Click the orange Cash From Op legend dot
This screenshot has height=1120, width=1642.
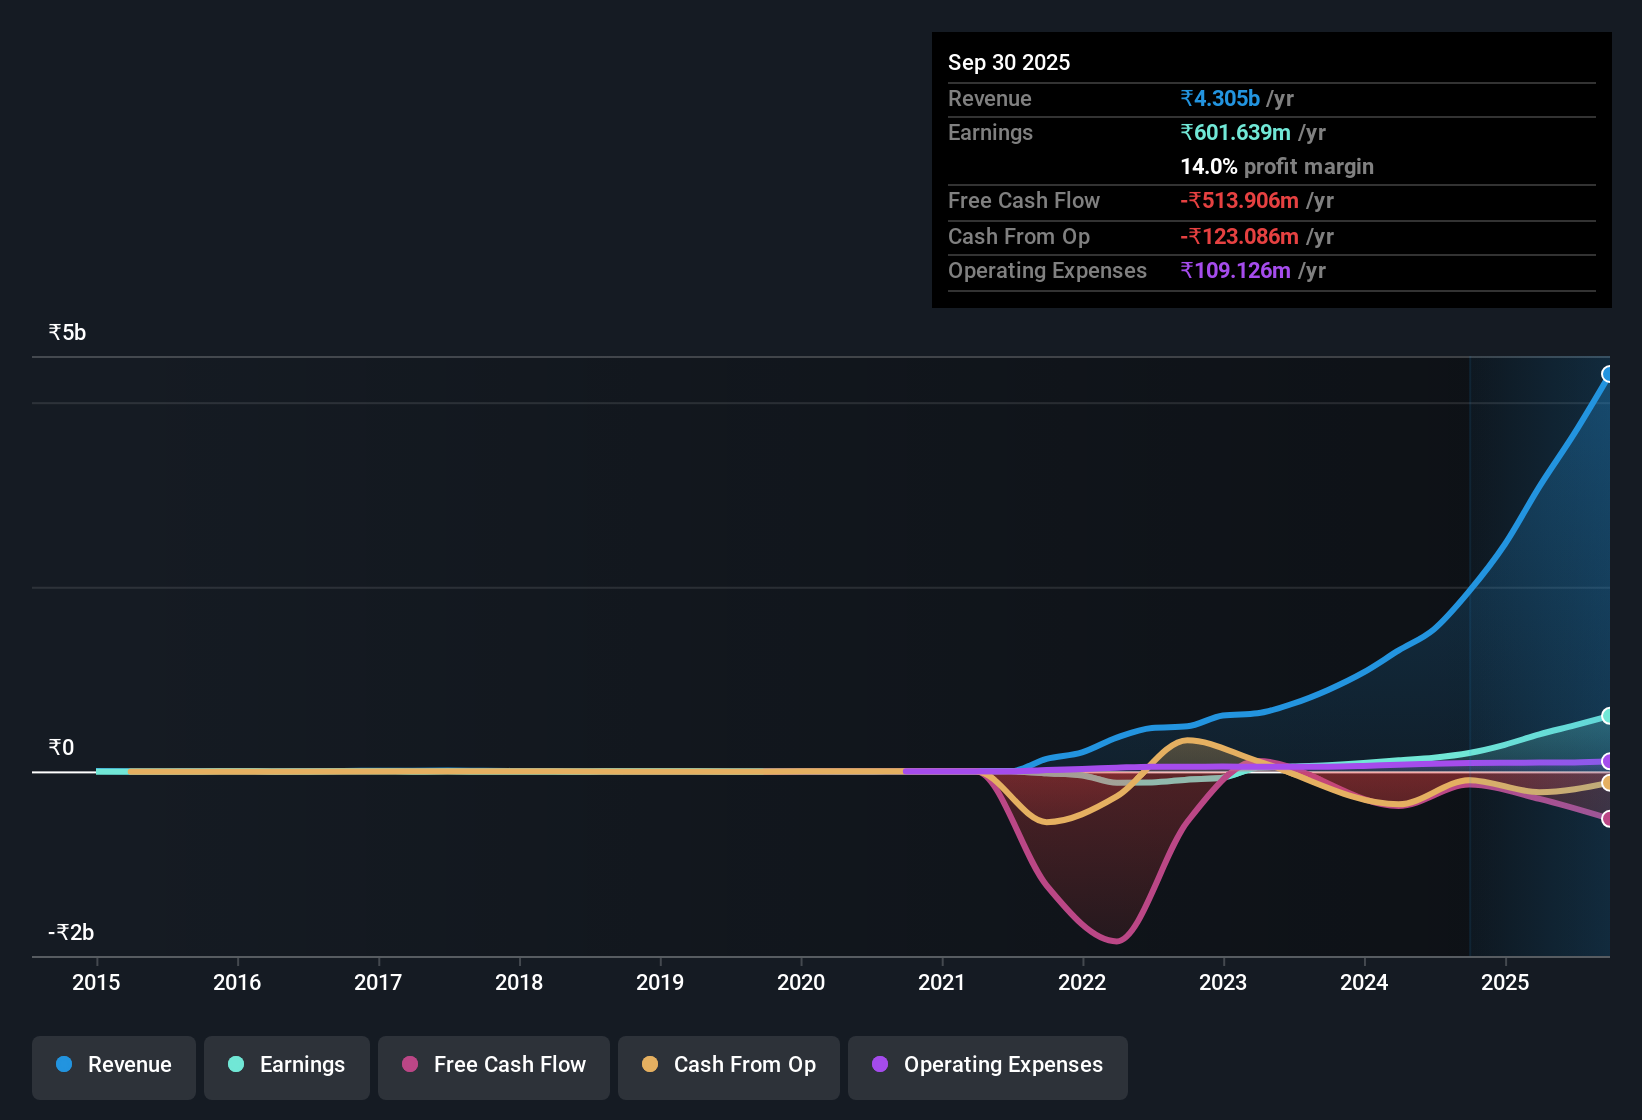[650, 1065]
